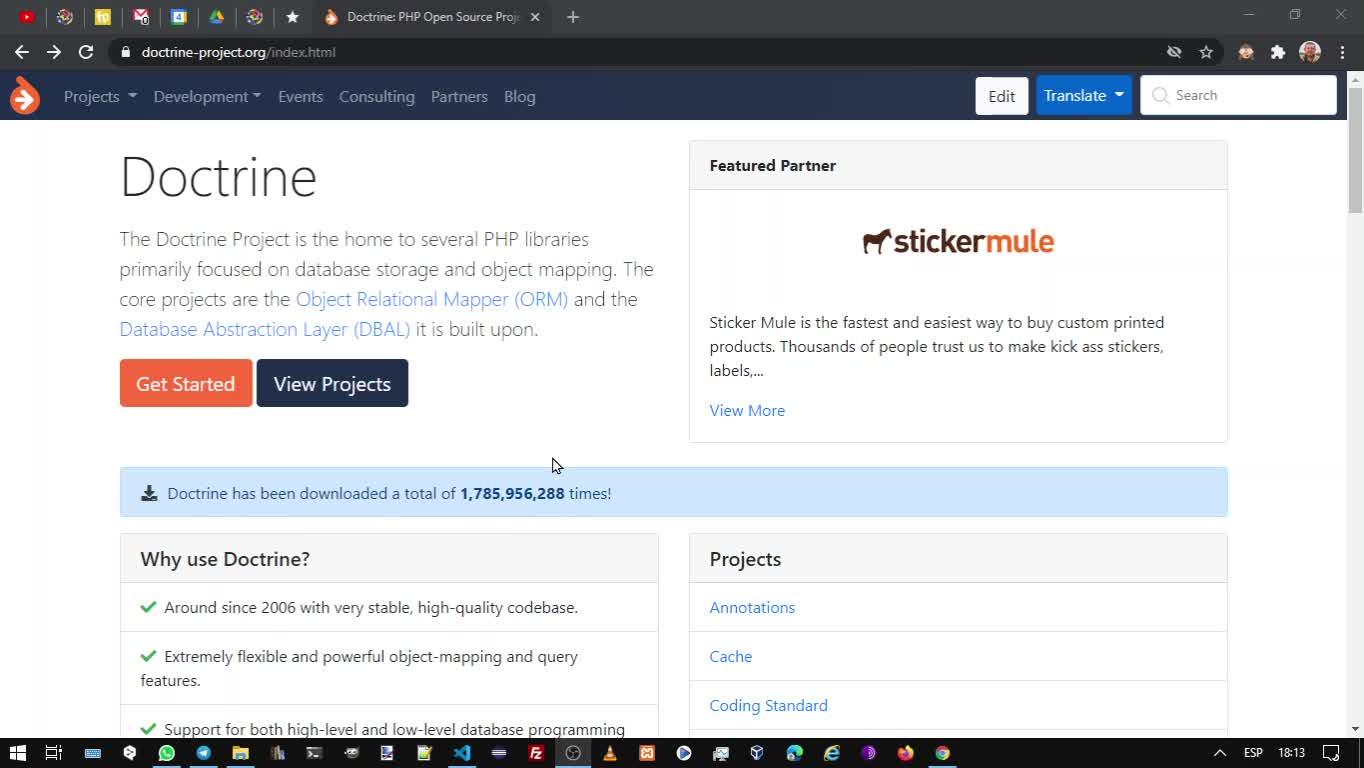This screenshot has width=1364, height=768.
Task: Navigate to the Blog
Action: 520,96
